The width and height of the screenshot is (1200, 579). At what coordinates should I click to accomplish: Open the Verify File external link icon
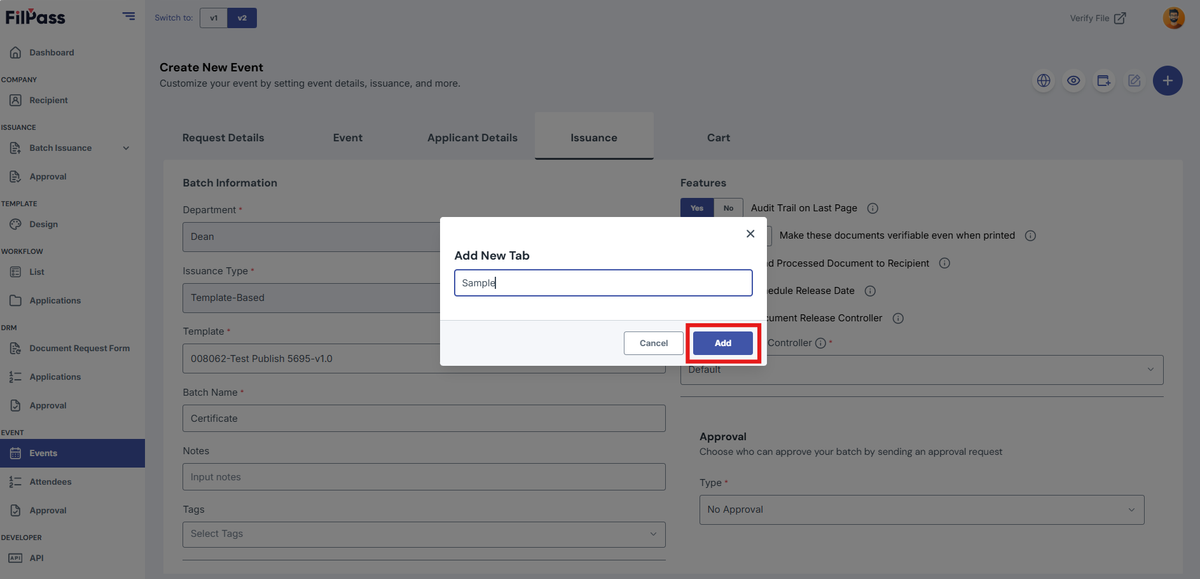point(1120,18)
